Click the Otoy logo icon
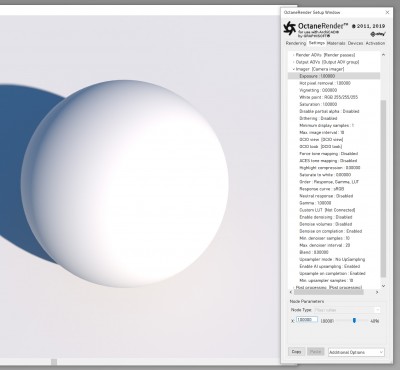The width and height of the screenshot is (400, 370). (378, 34)
